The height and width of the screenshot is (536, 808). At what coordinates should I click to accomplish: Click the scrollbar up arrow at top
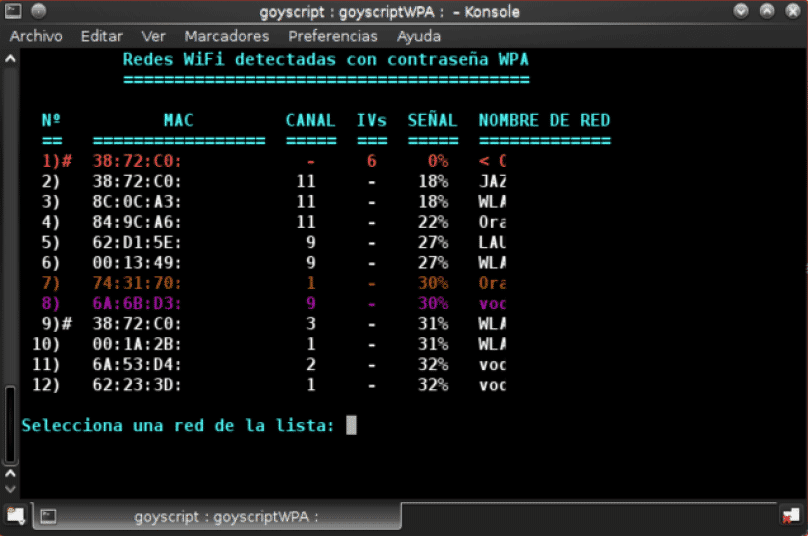tap(10, 59)
